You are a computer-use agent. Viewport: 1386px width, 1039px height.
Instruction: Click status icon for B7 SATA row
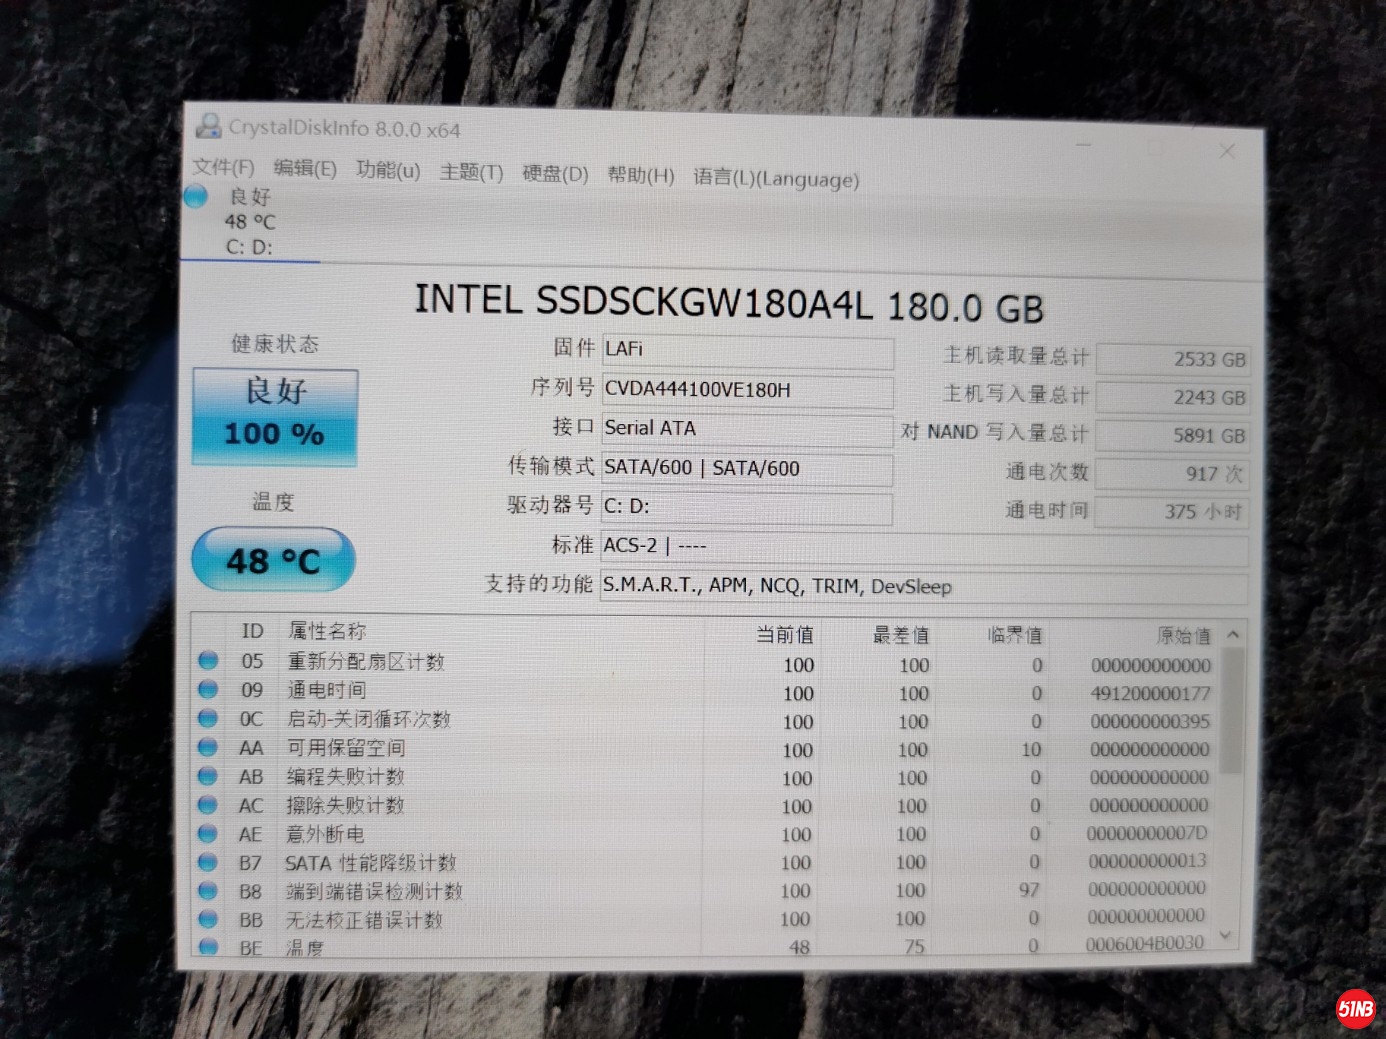click(x=208, y=862)
